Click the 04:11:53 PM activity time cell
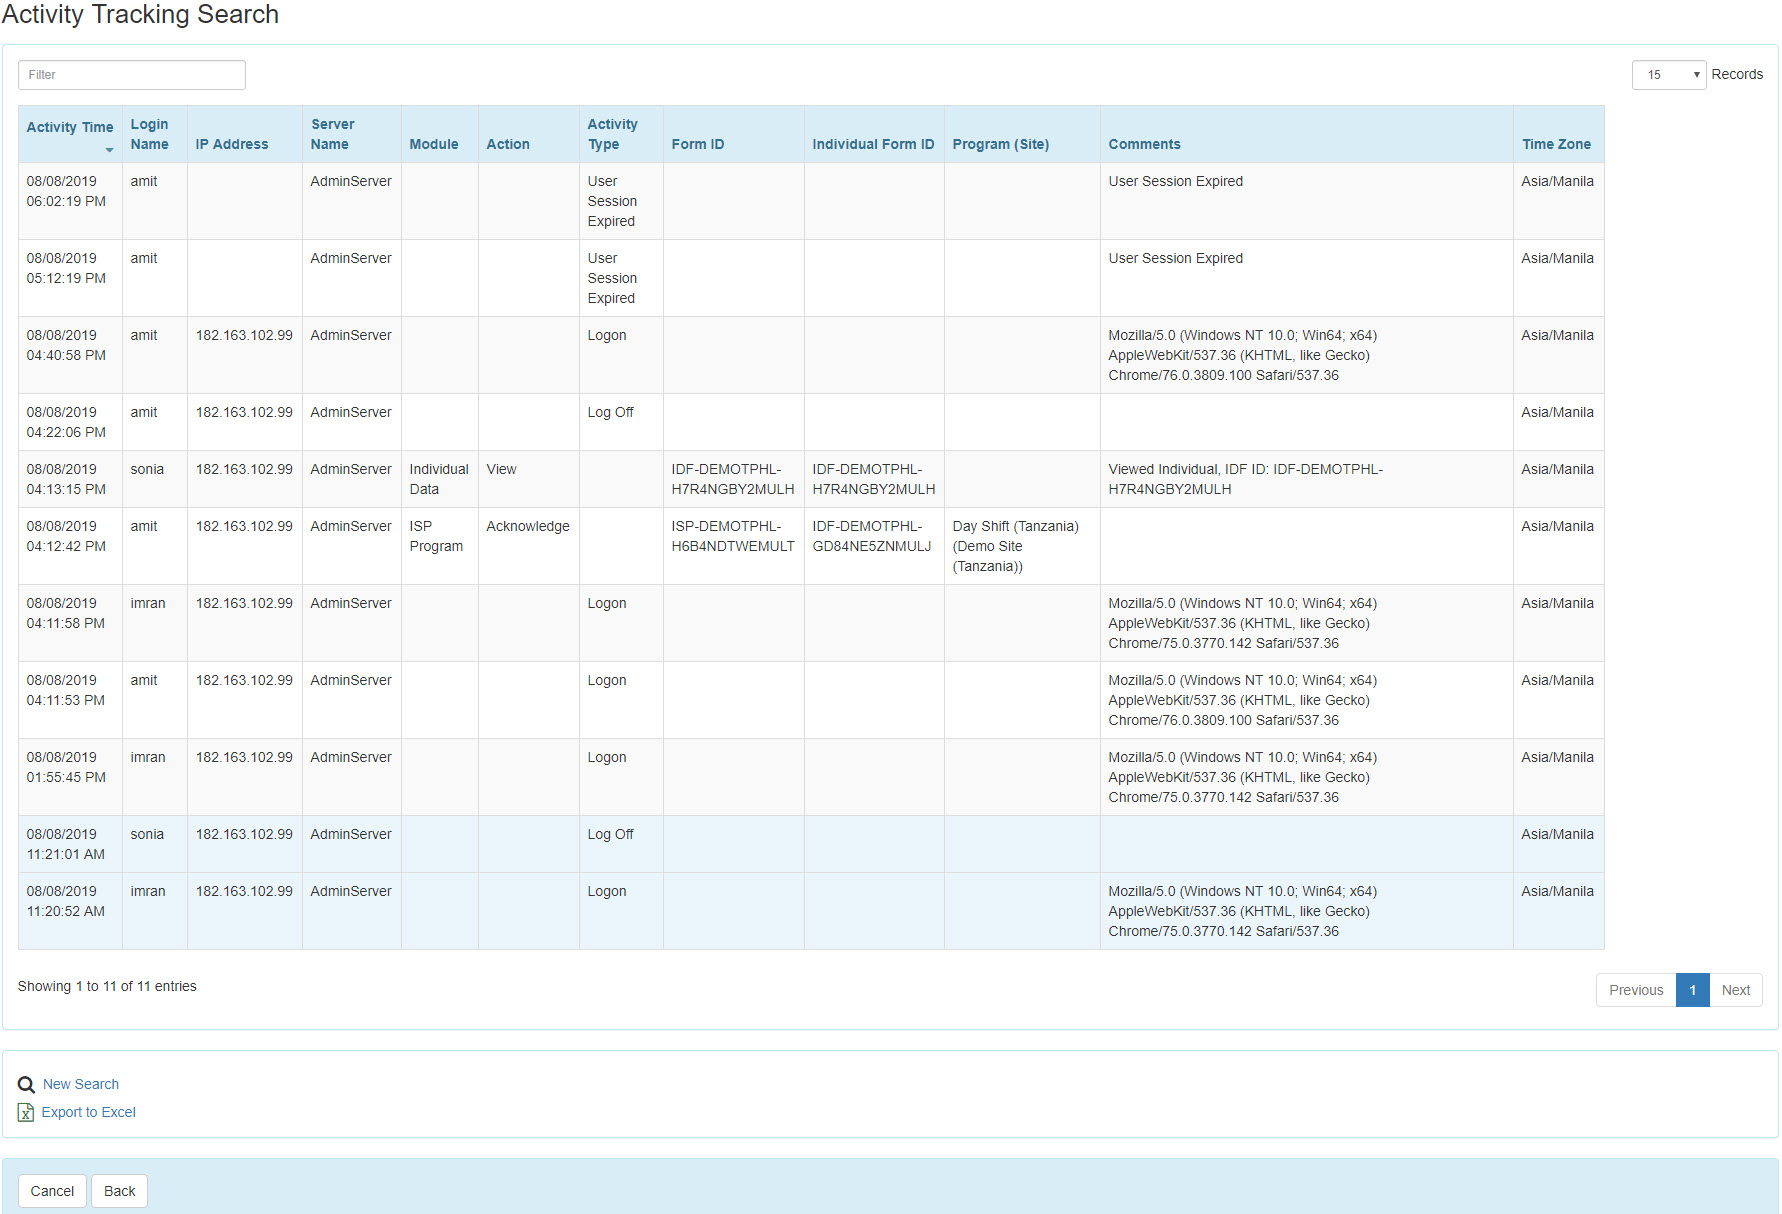The image size is (1782, 1214). tap(70, 700)
